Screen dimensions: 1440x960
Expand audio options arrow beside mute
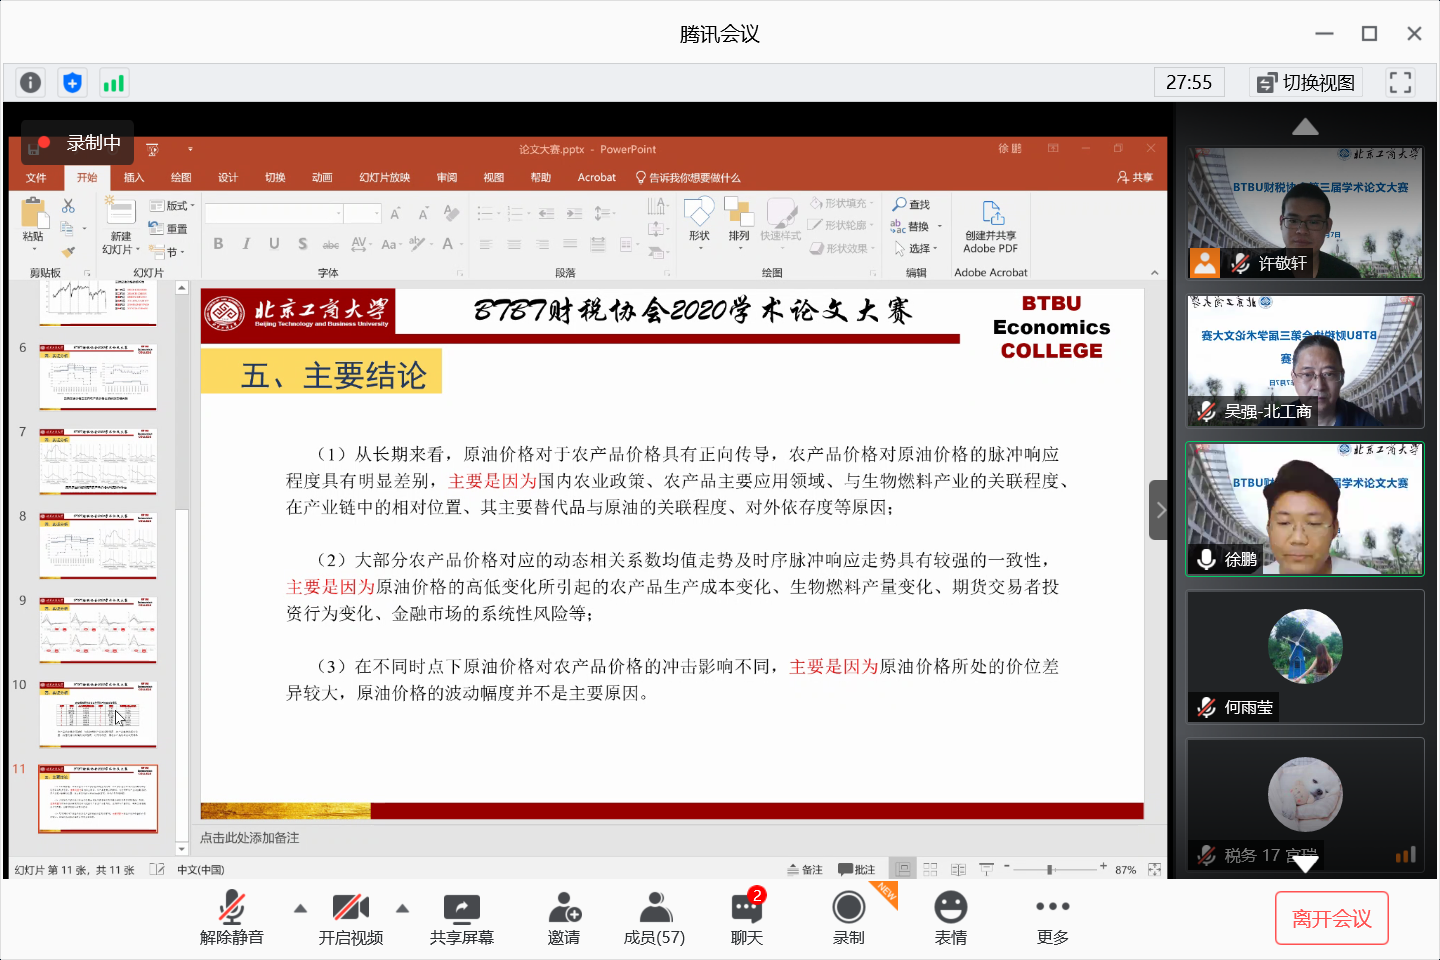[x=300, y=908]
